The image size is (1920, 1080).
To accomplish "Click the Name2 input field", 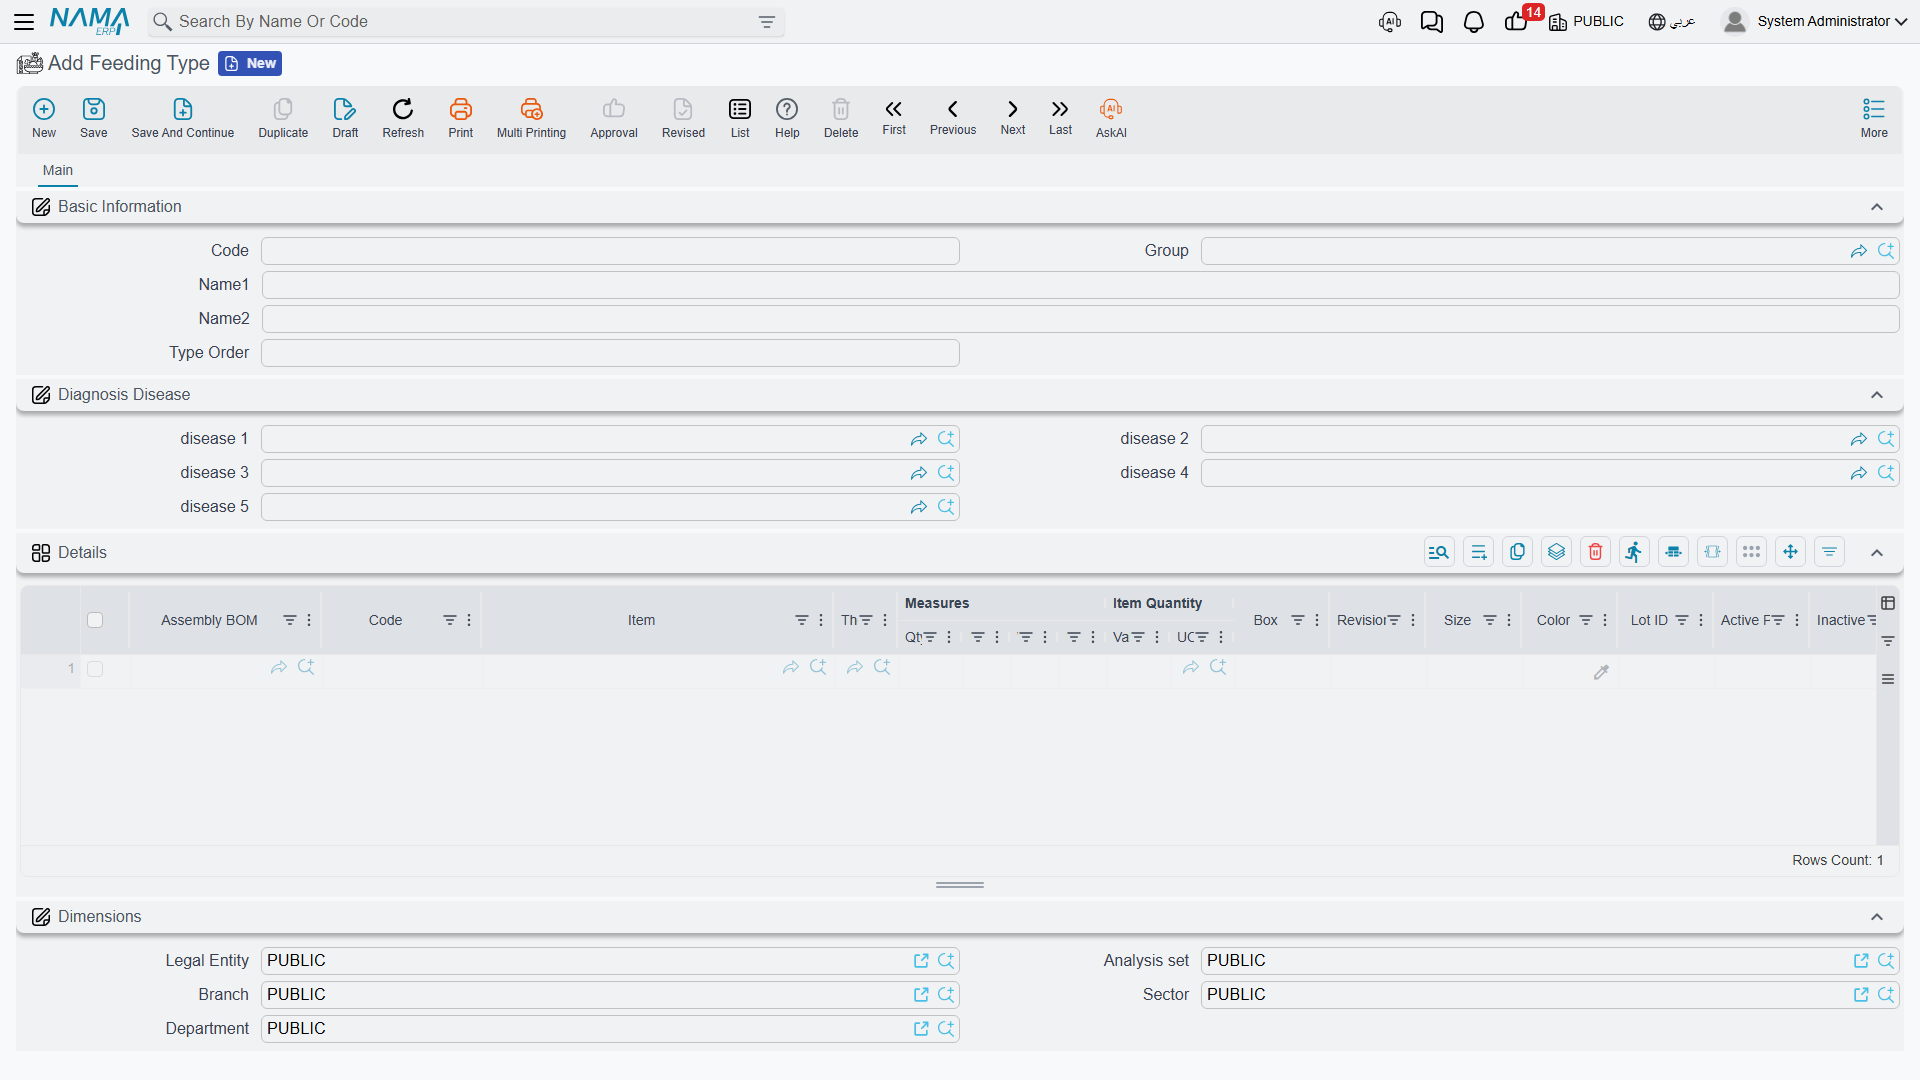I will point(1080,319).
